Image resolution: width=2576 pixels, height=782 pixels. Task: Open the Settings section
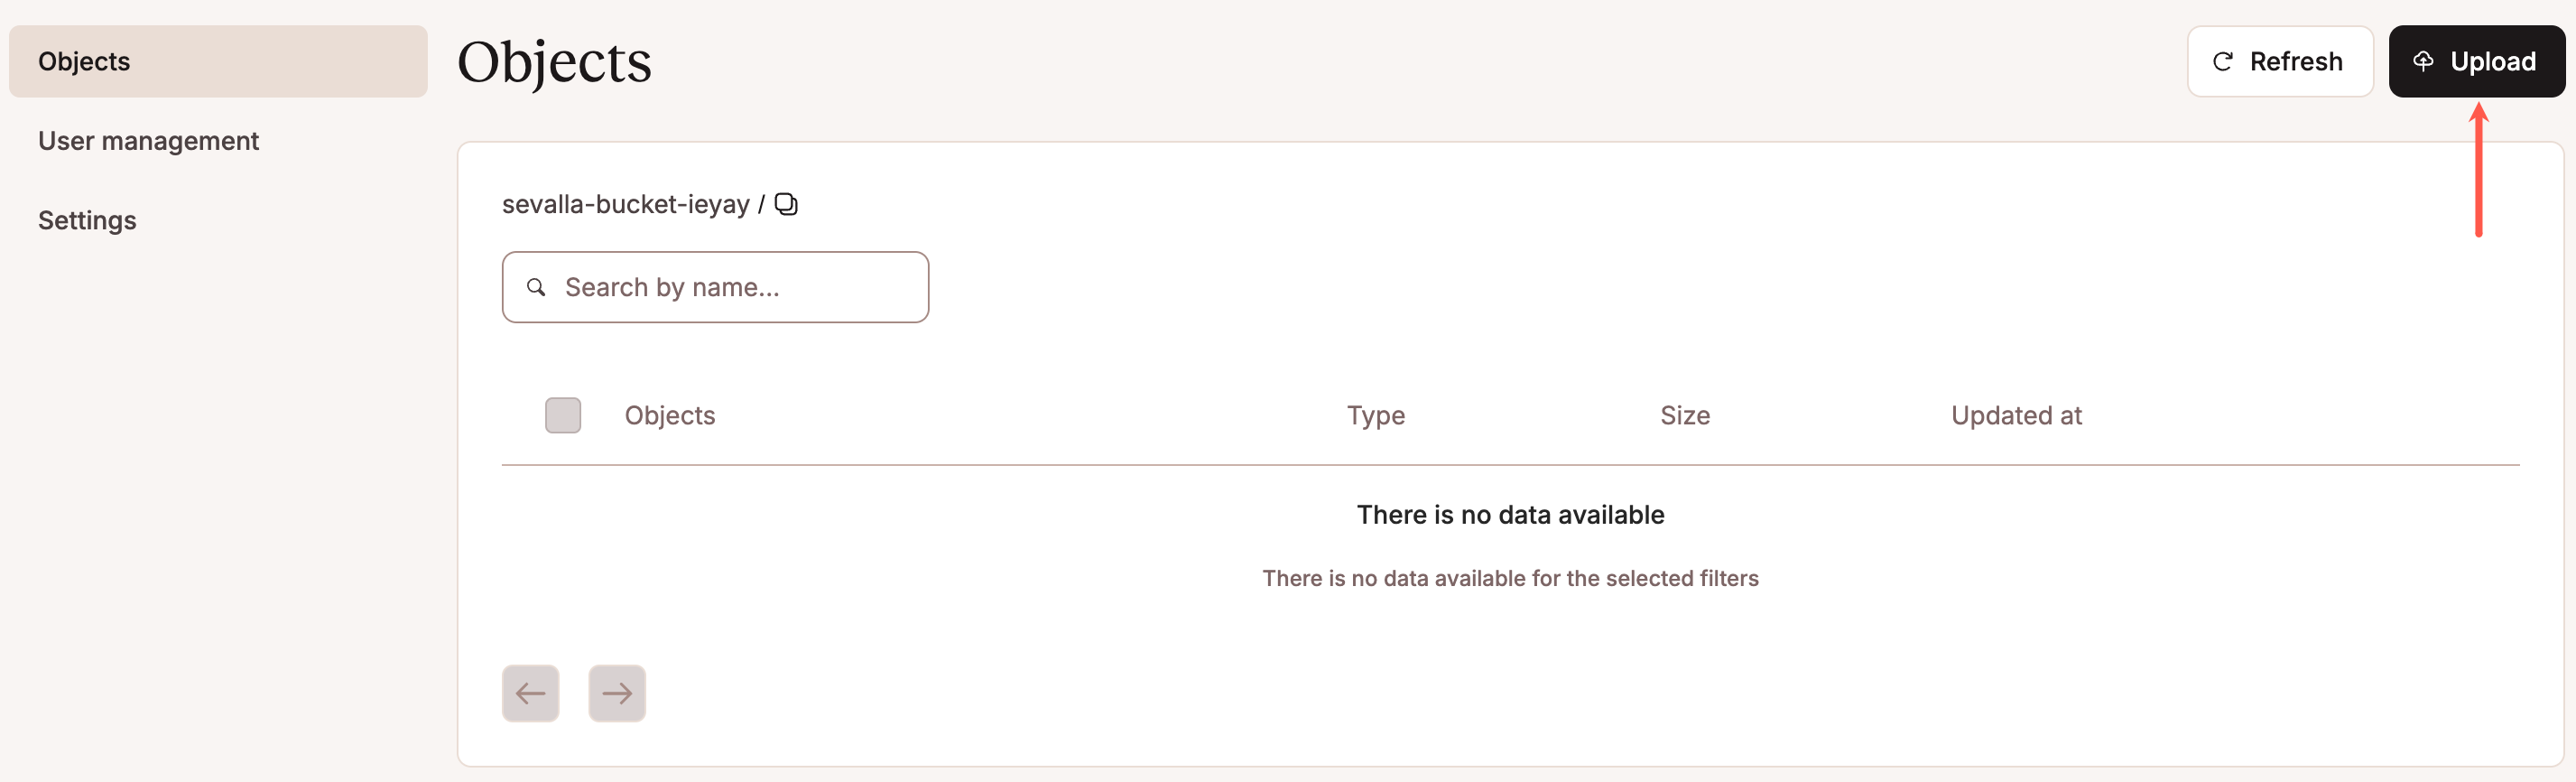87,220
